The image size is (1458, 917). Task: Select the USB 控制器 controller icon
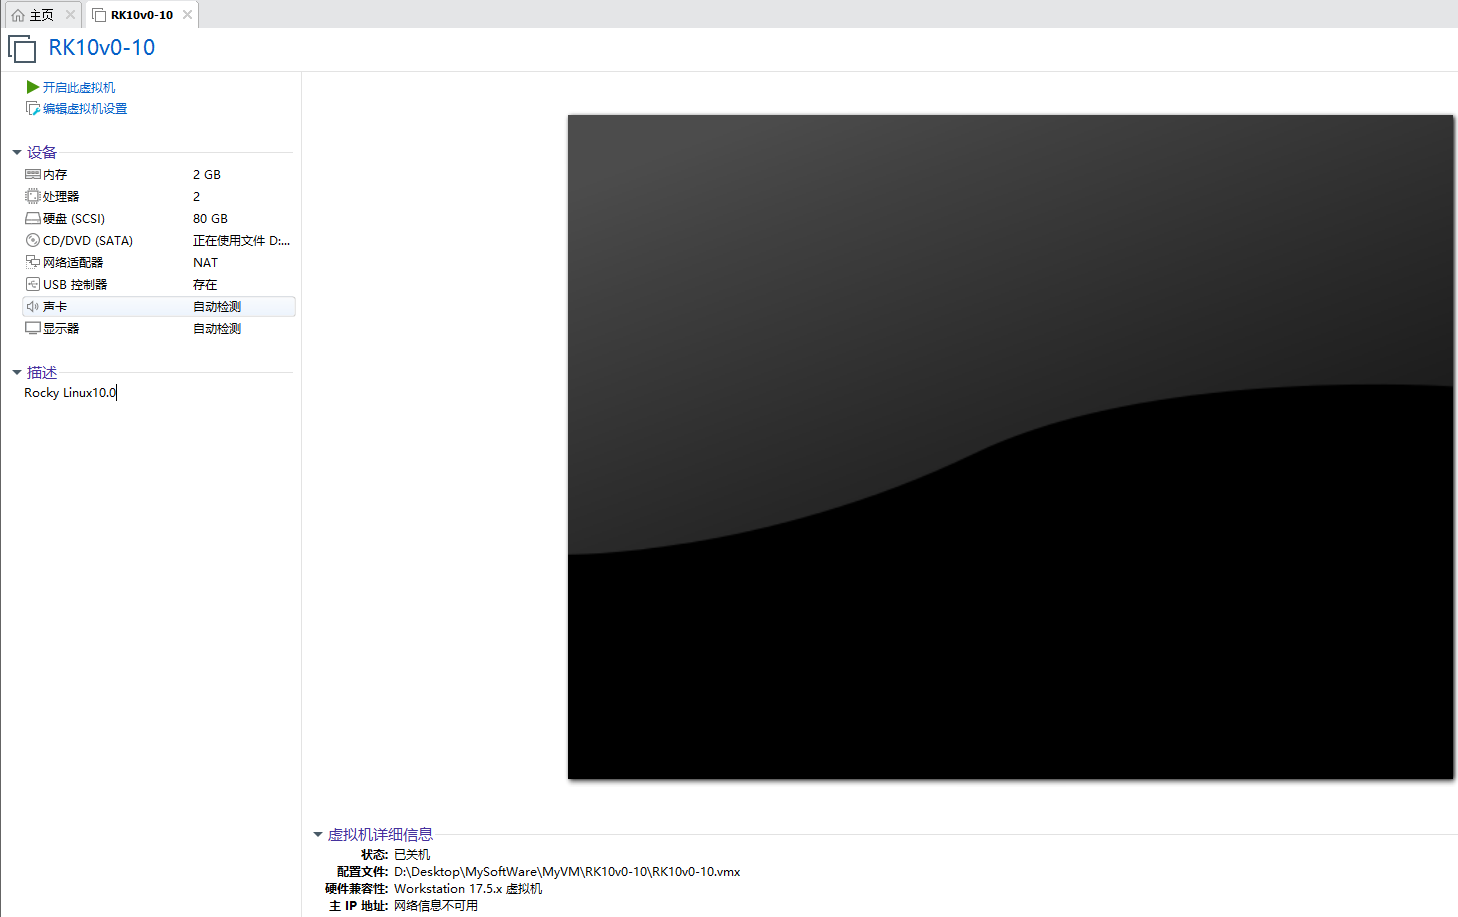(x=33, y=284)
